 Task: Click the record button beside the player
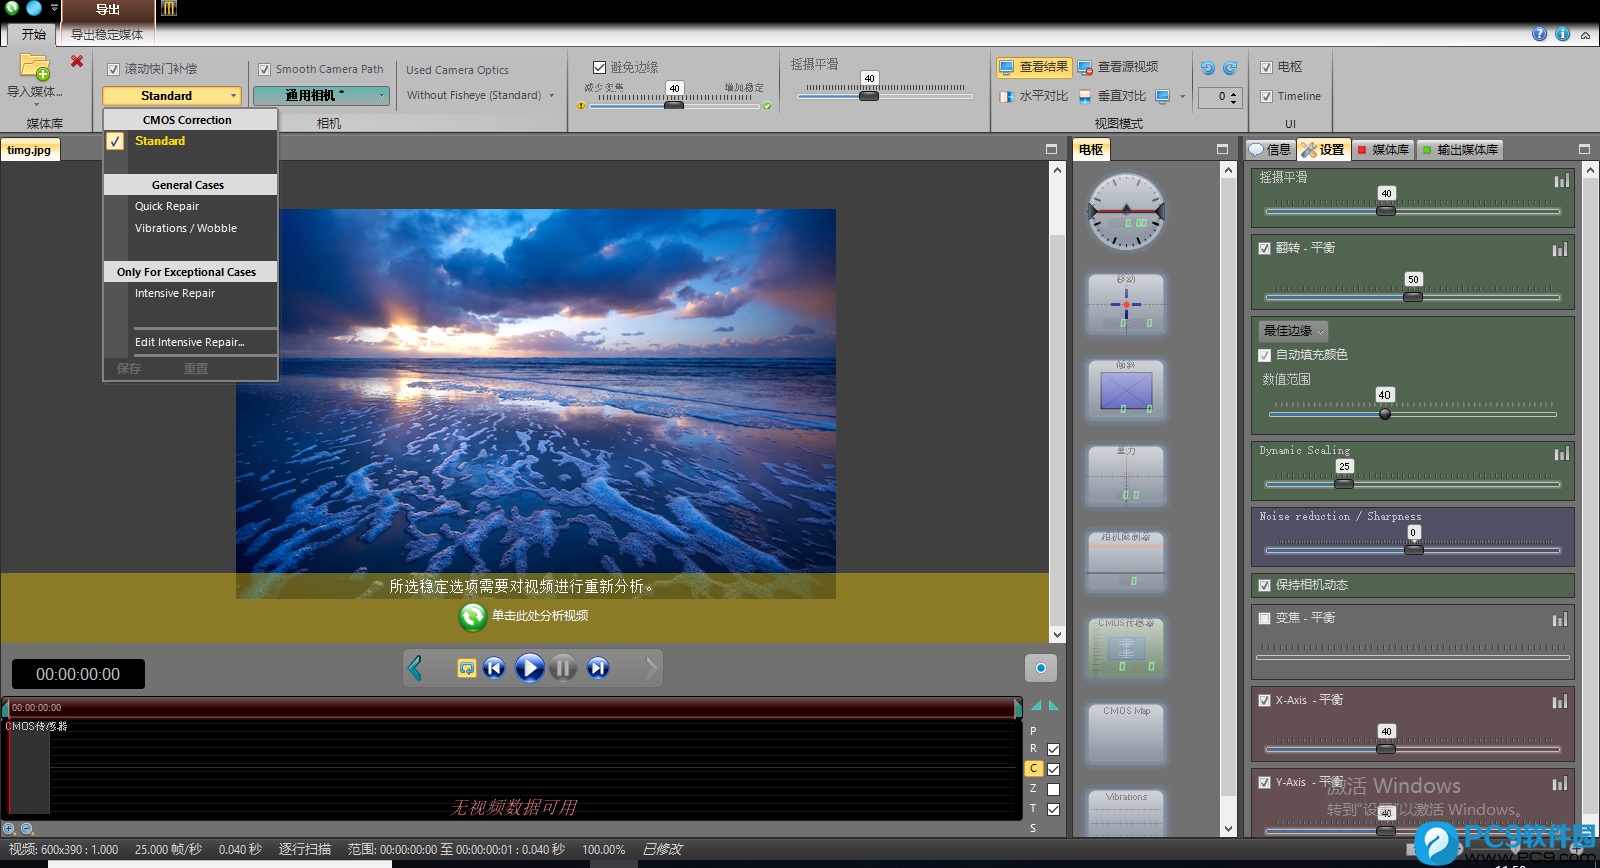(x=1040, y=668)
